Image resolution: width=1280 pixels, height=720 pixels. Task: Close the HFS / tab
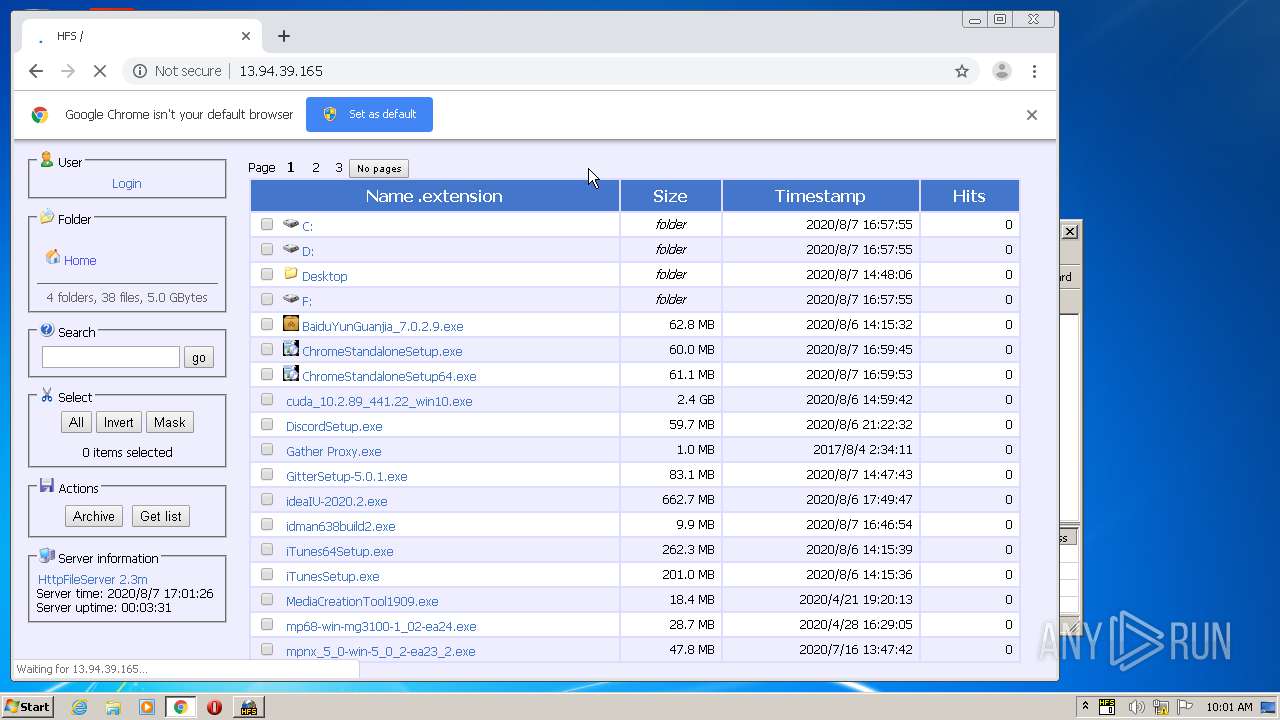246,36
